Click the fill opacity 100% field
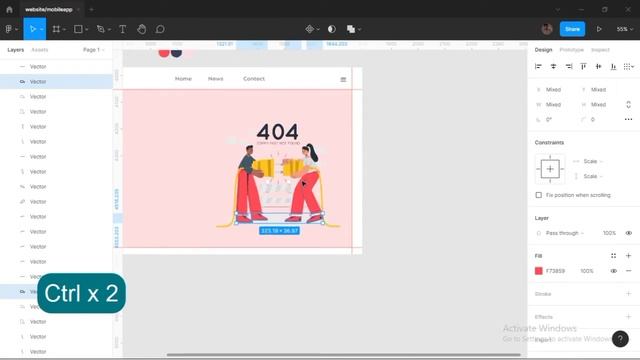 tap(587, 271)
